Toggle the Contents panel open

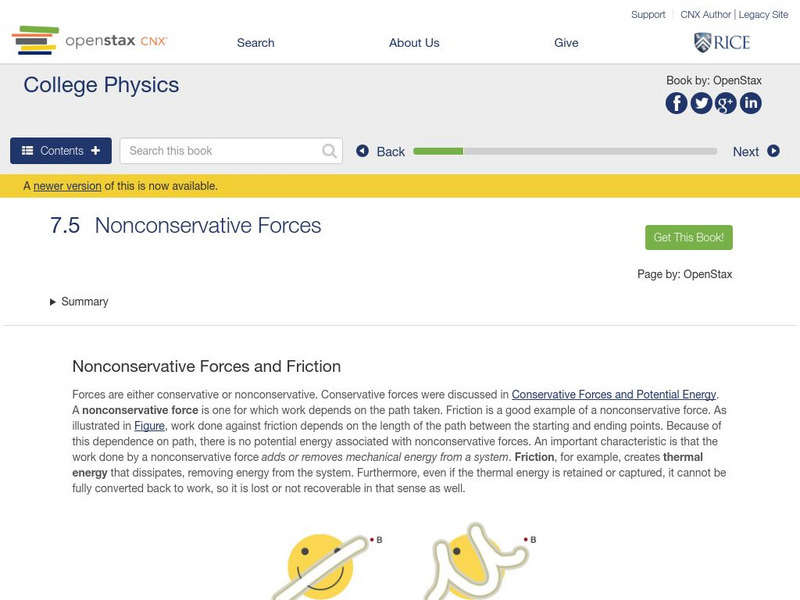point(61,151)
